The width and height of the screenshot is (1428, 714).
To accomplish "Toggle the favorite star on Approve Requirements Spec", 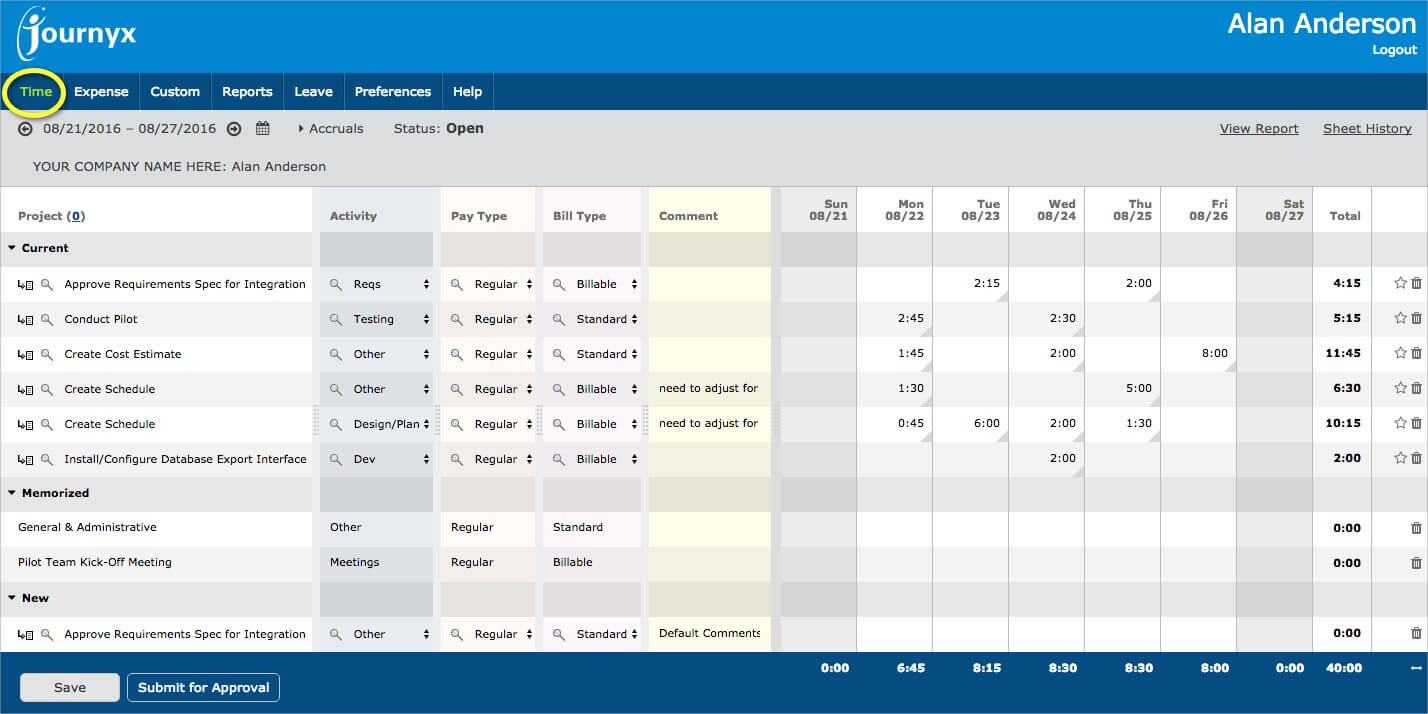I will click(x=1400, y=283).
